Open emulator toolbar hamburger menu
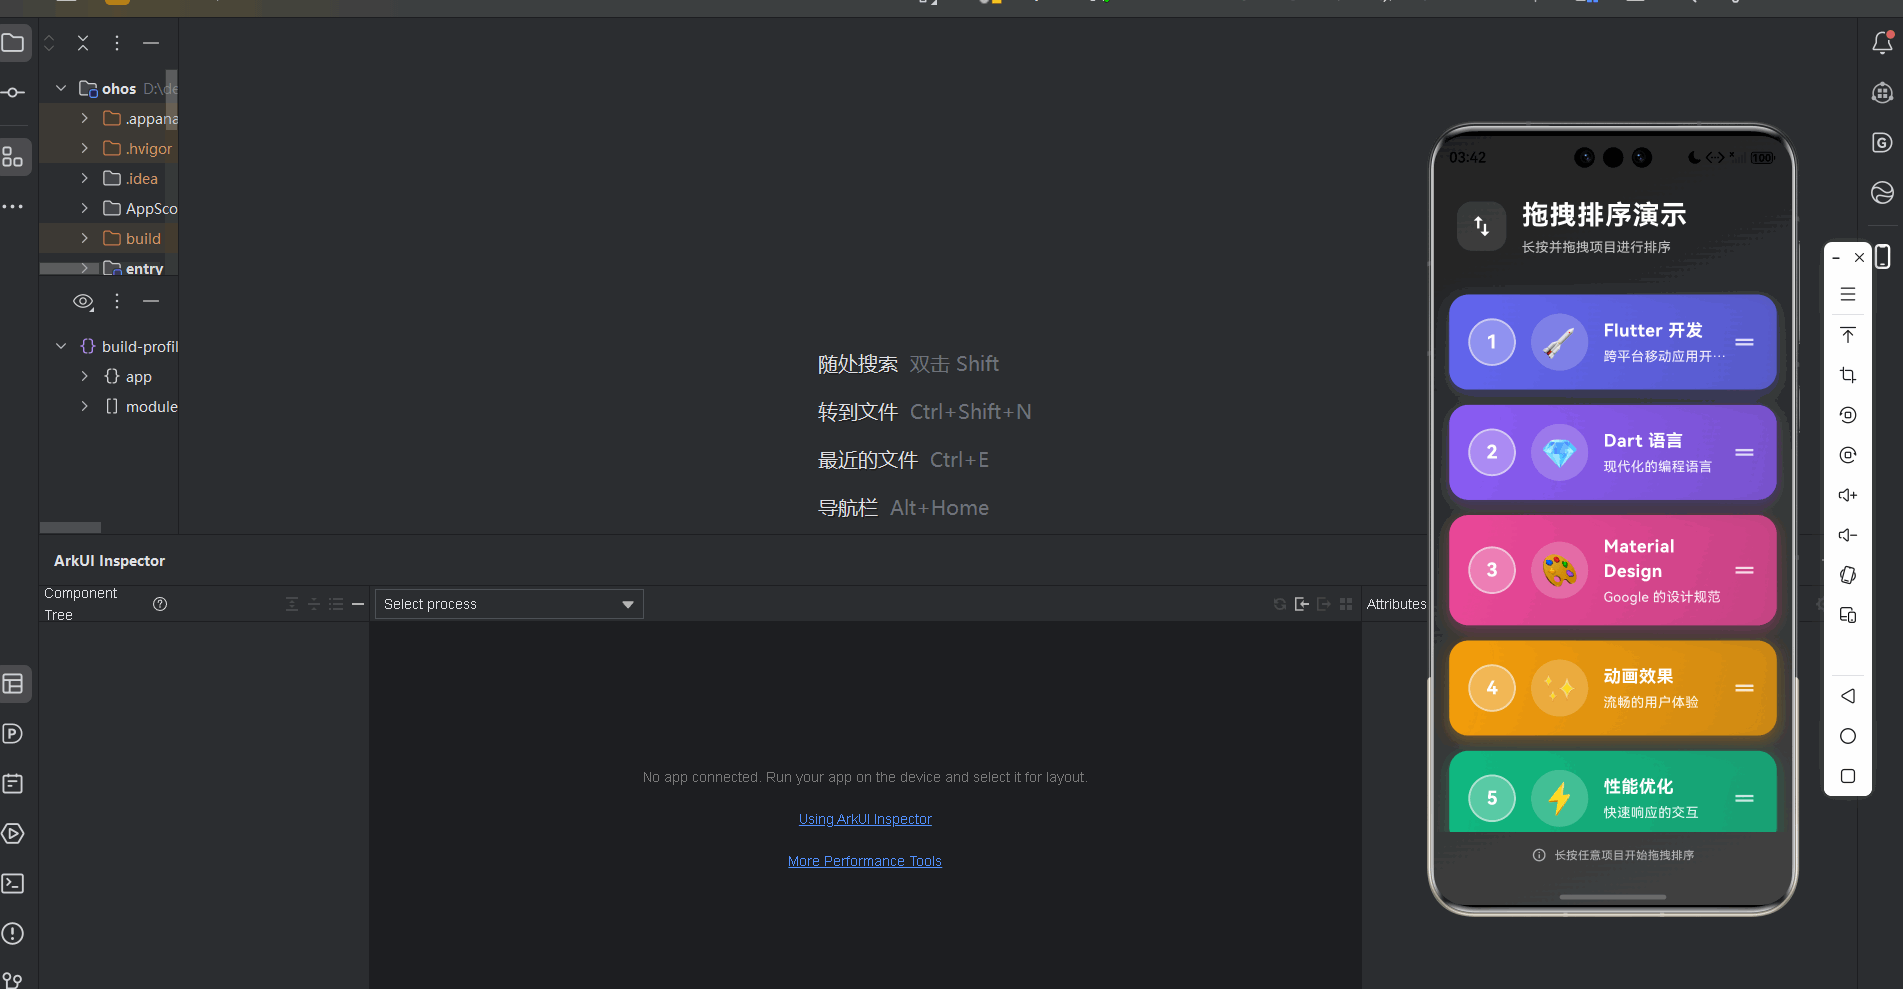This screenshot has width=1903, height=989. 1848,295
